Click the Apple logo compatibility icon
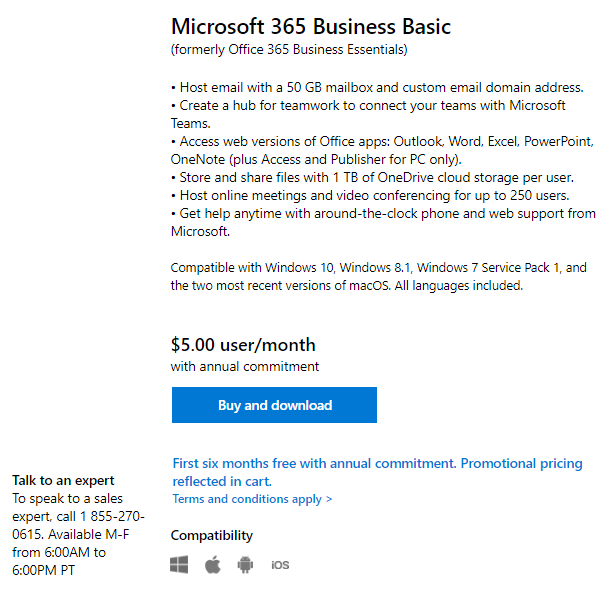612x591 pixels. (x=212, y=565)
